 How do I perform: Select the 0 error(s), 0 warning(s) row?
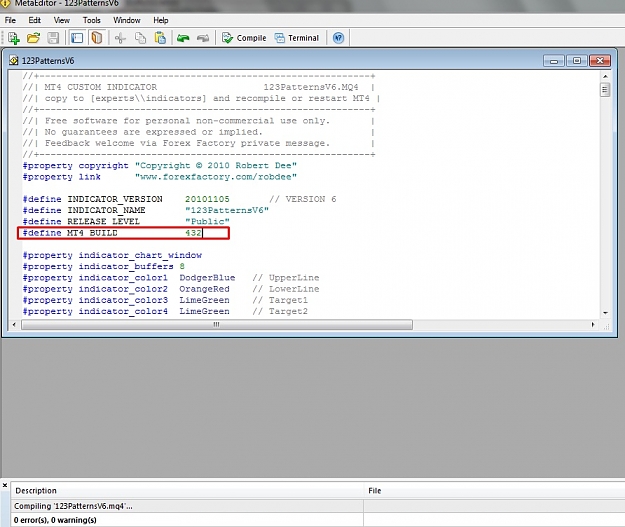pyautogui.click(x=318, y=520)
